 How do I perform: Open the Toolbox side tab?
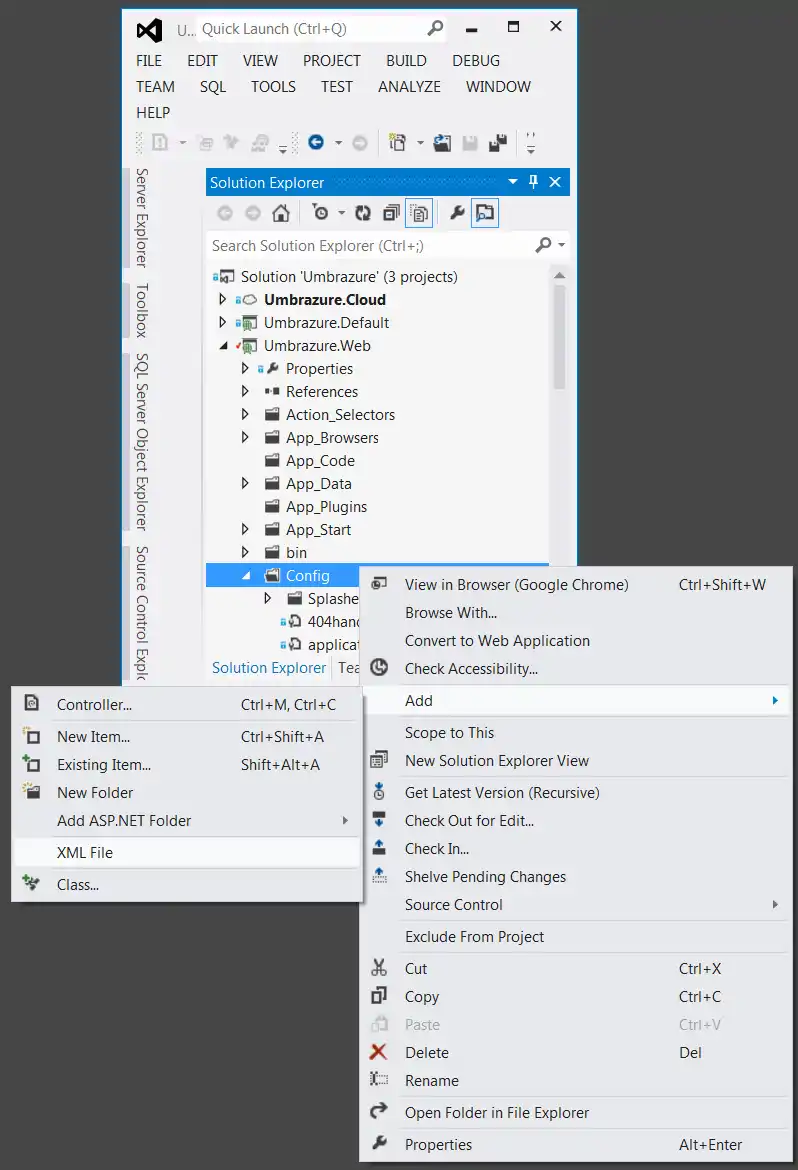tap(141, 310)
